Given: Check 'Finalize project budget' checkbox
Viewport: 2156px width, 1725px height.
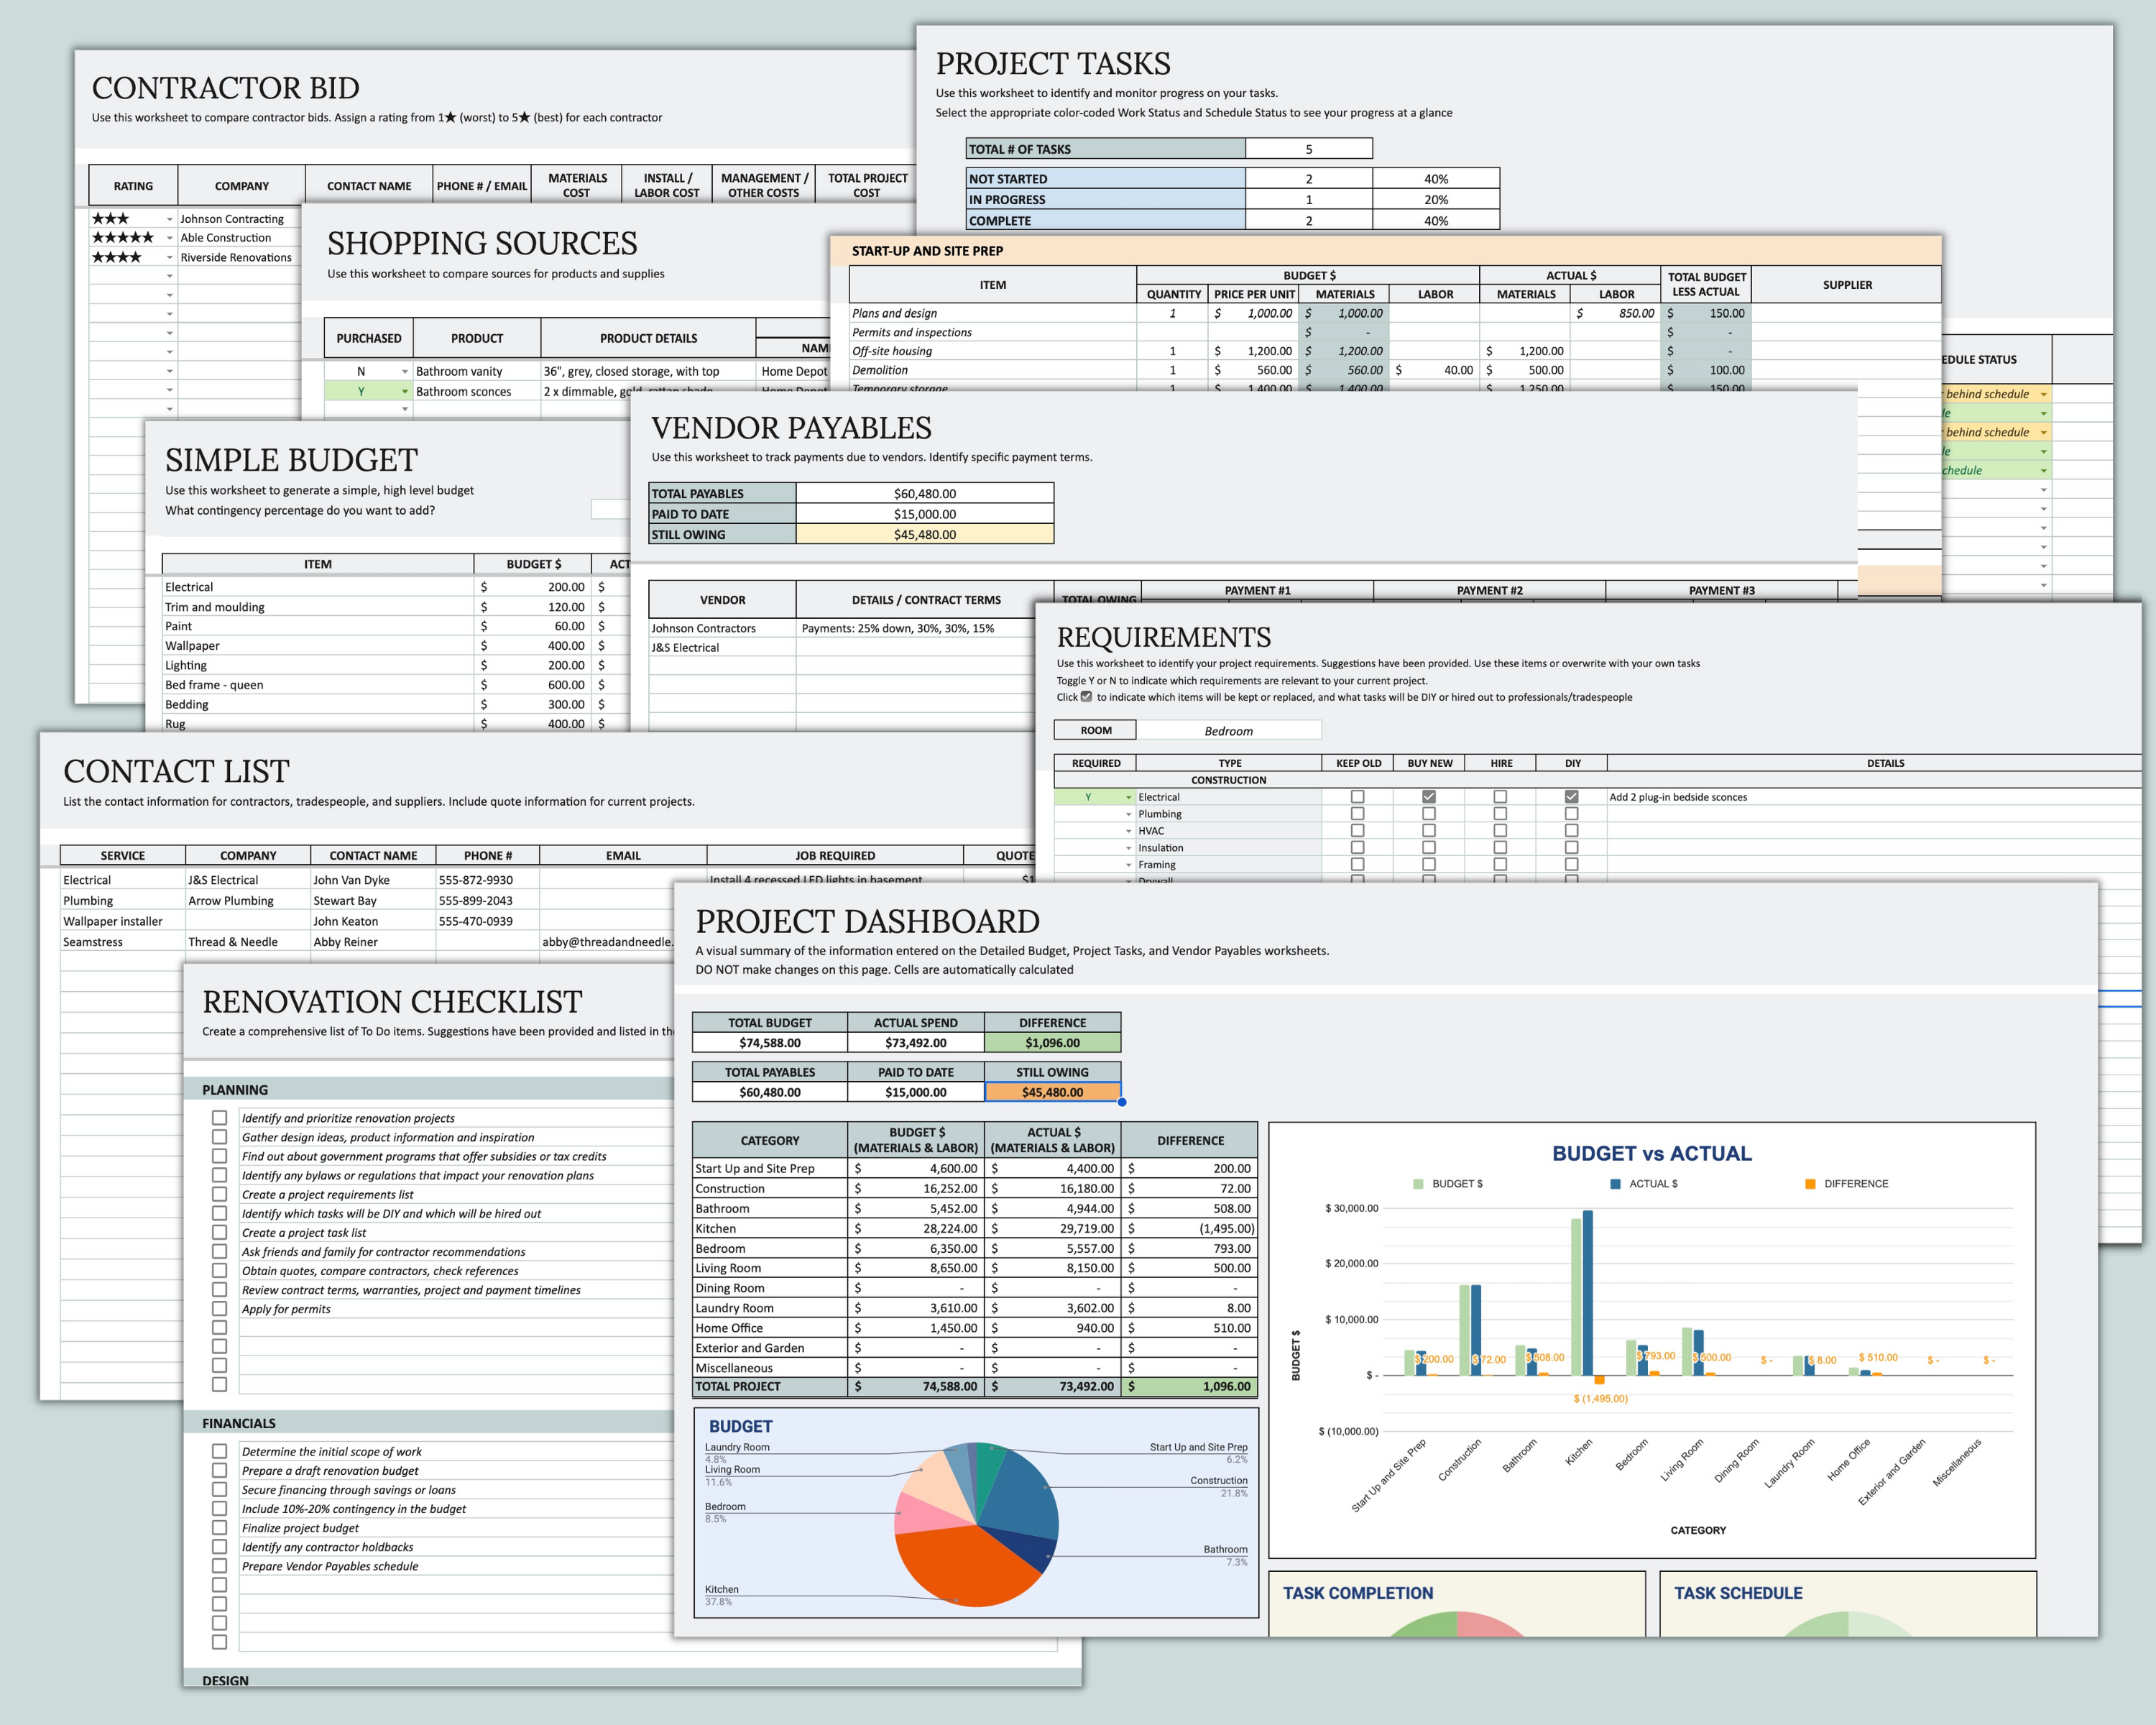Looking at the screenshot, I should click(x=219, y=1528).
